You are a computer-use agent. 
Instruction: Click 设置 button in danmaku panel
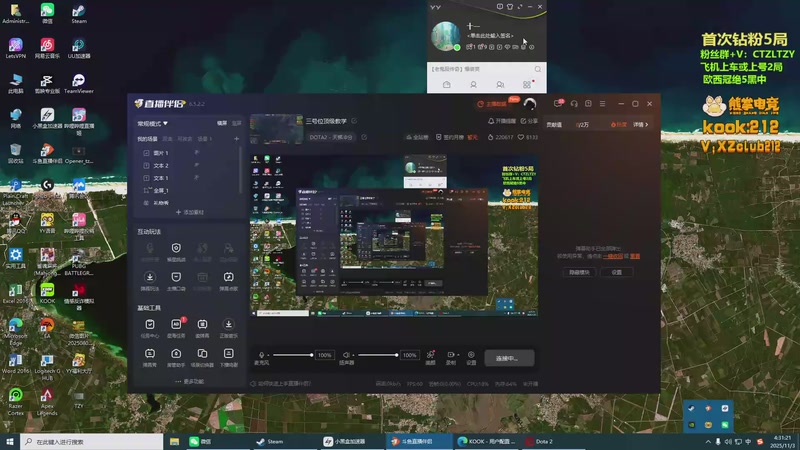(617, 272)
